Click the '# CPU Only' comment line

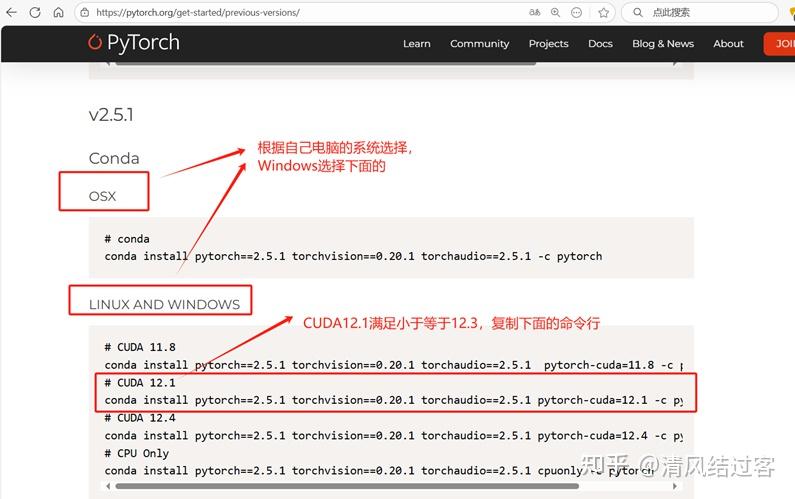[x=136, y=453]
